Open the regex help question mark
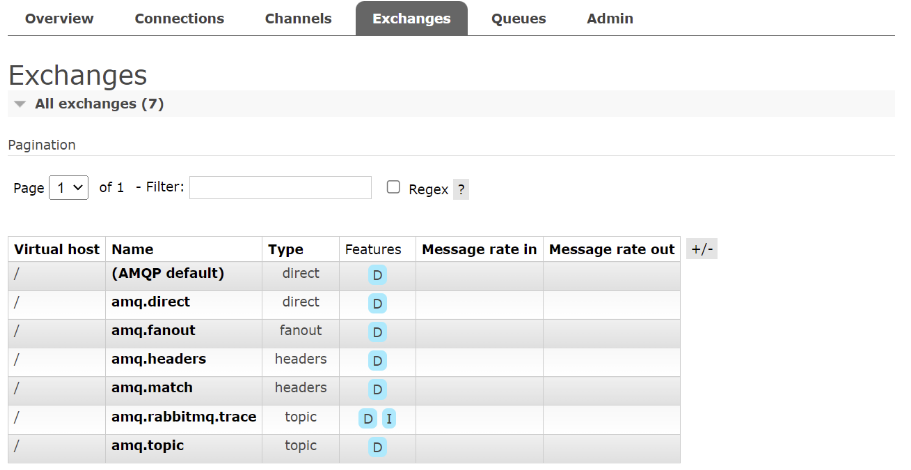 [461, 189]
